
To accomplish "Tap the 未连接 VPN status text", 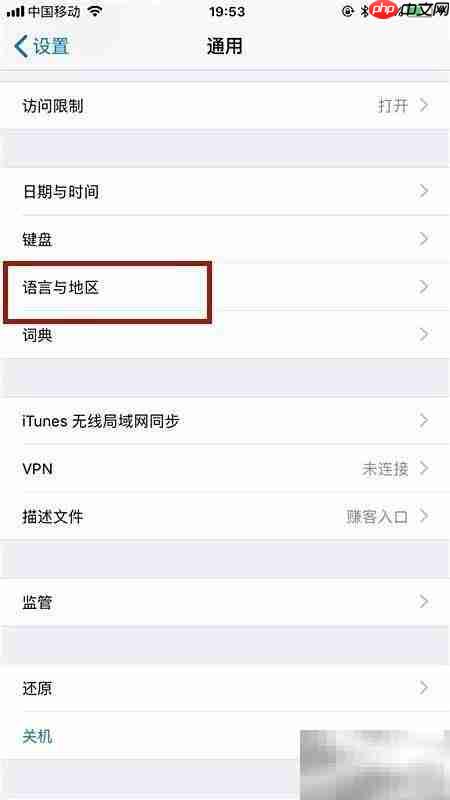I will point(385,469).
